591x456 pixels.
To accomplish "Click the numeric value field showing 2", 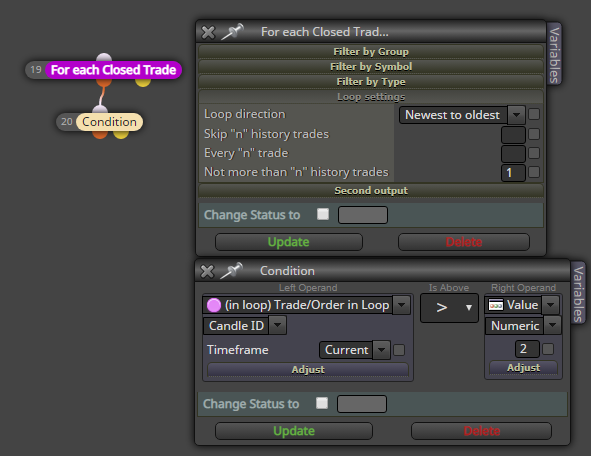I will coord(527,349).
